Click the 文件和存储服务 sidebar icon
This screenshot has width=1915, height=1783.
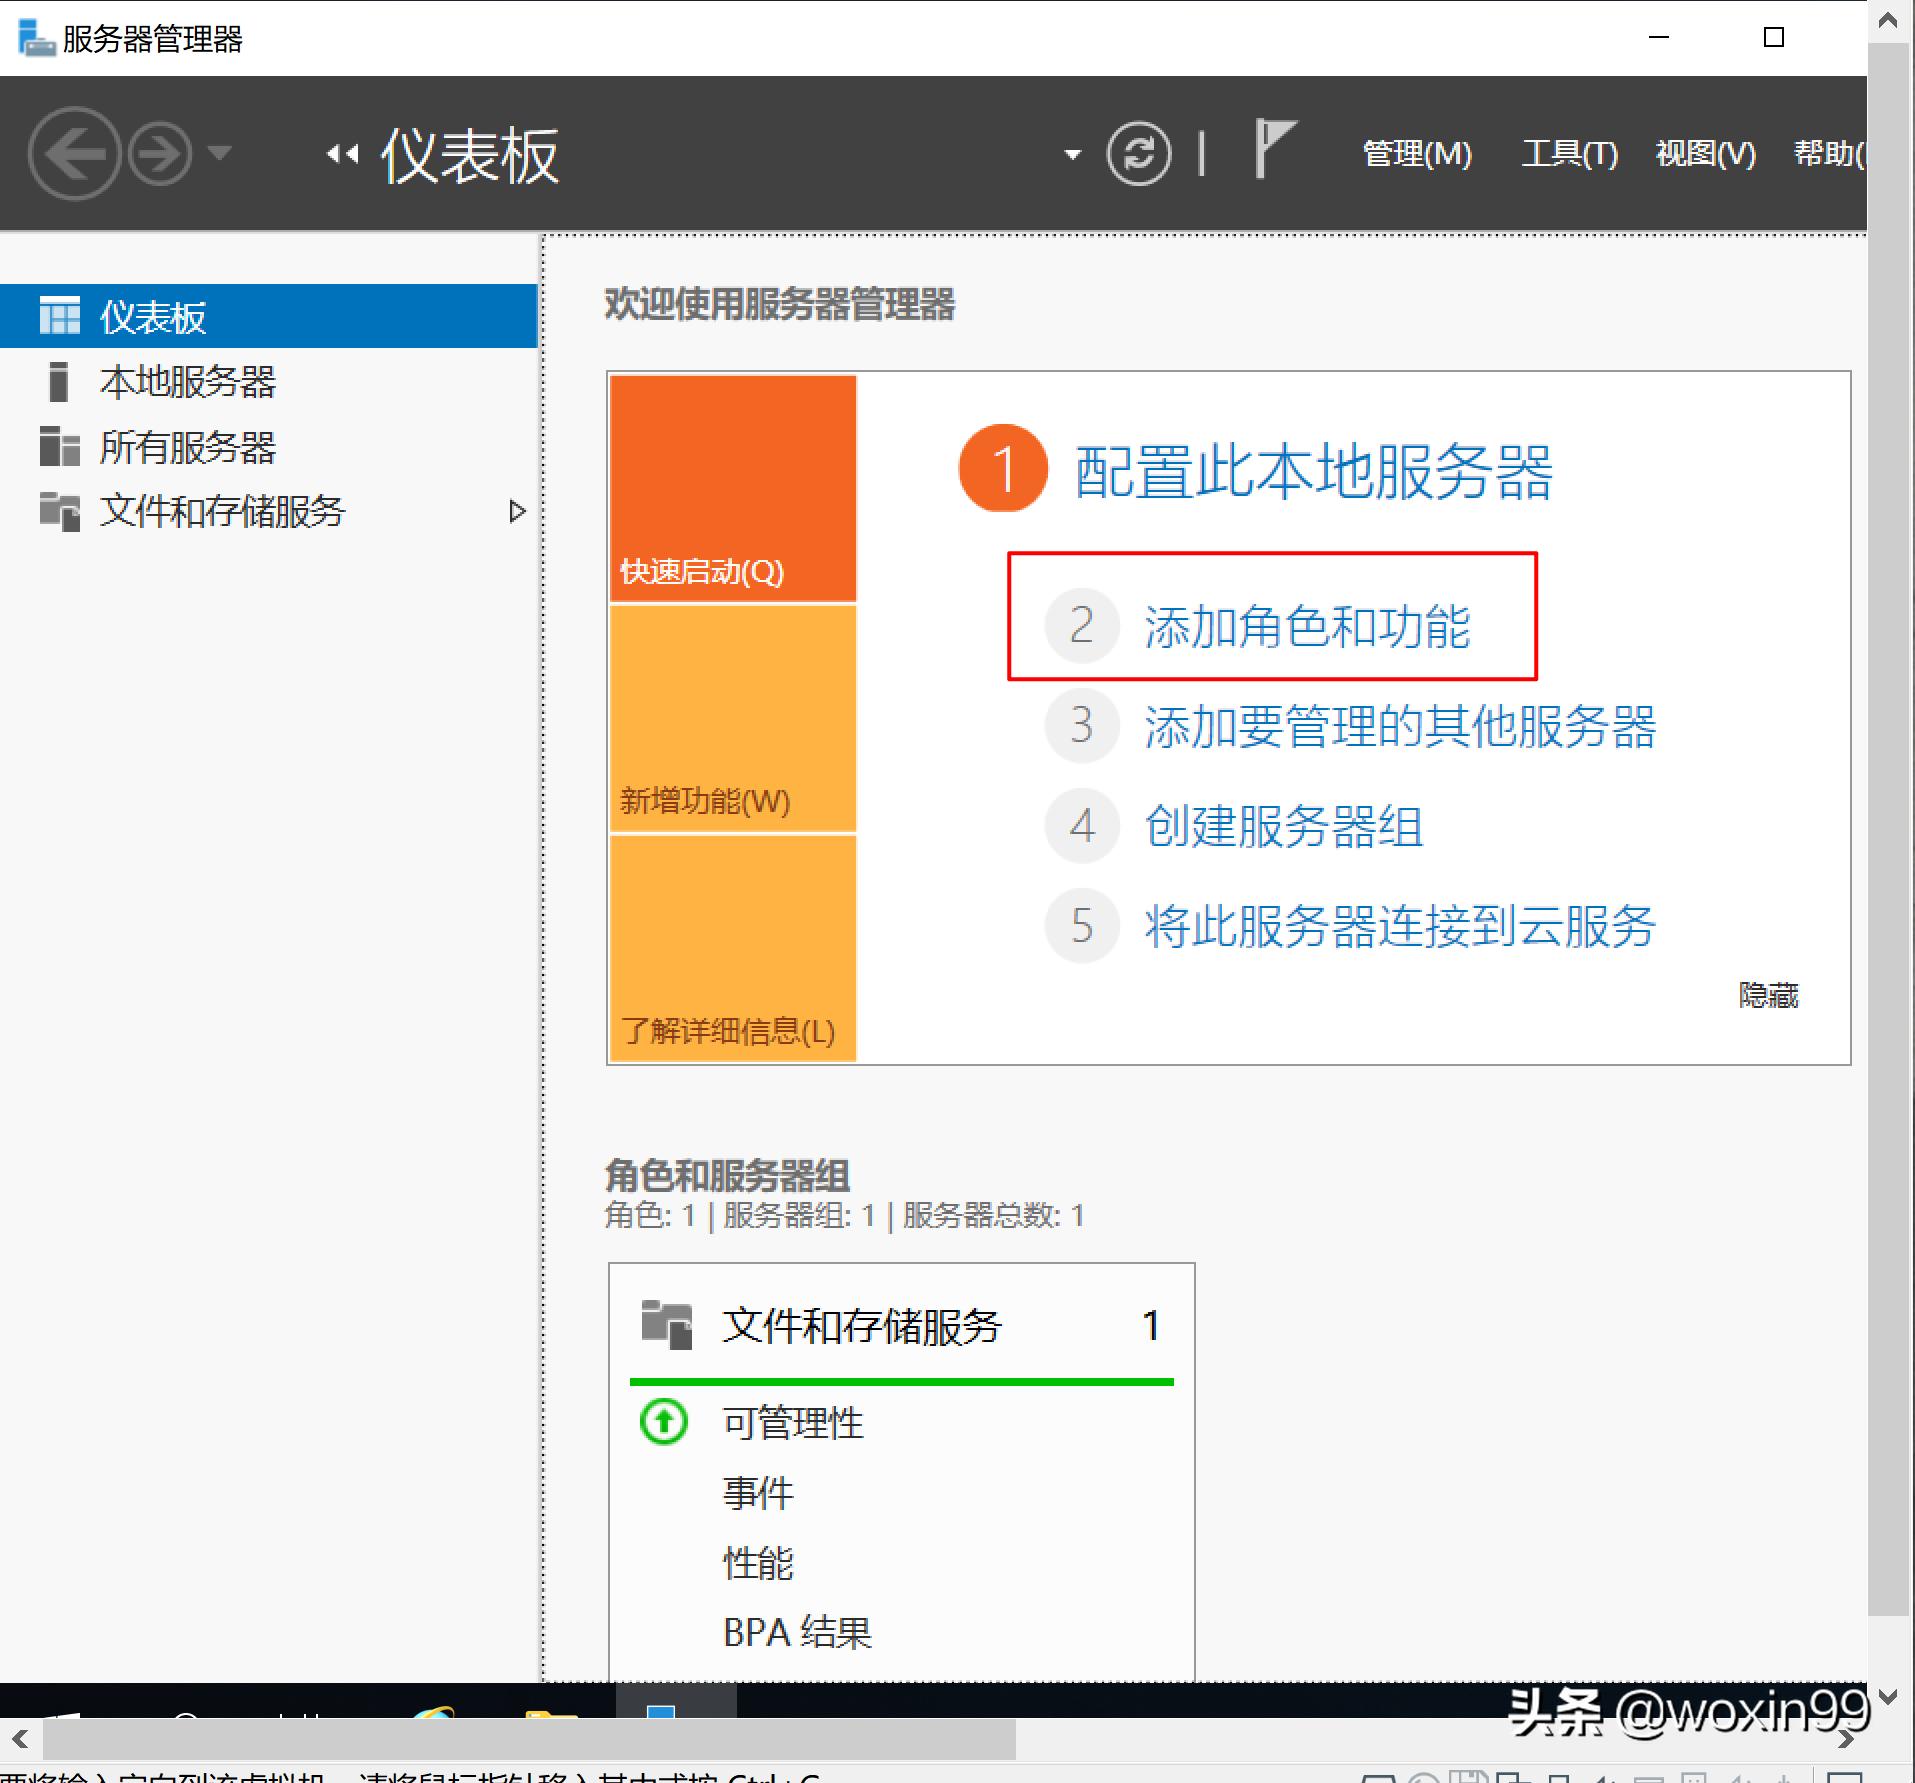60,511
